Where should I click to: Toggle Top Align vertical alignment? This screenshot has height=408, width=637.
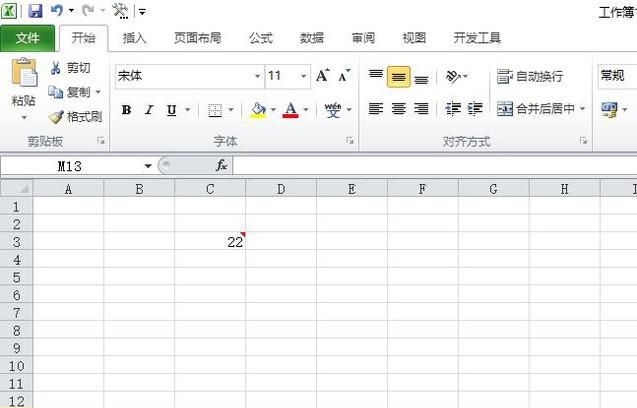click(376, 76)
